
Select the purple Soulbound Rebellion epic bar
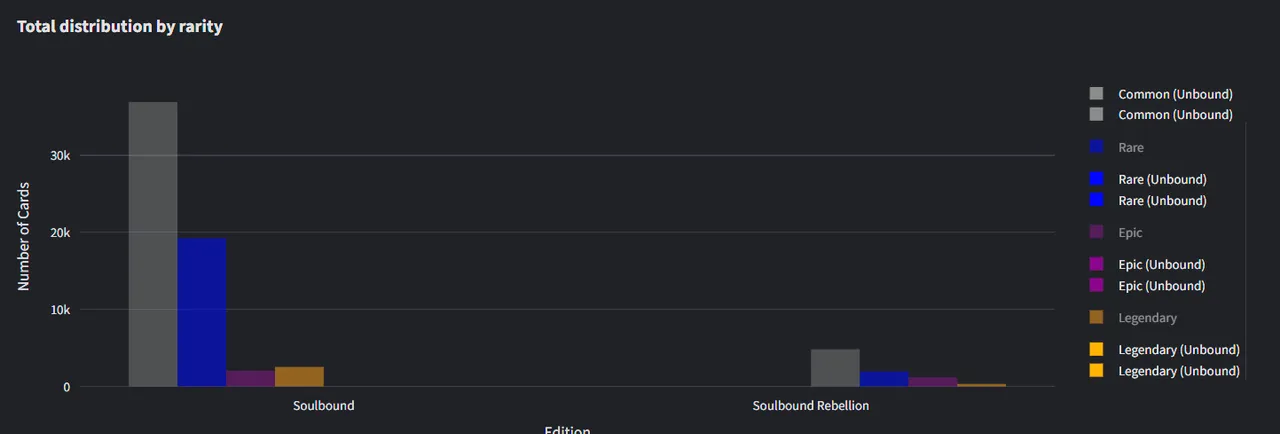(x=932, y=381)
